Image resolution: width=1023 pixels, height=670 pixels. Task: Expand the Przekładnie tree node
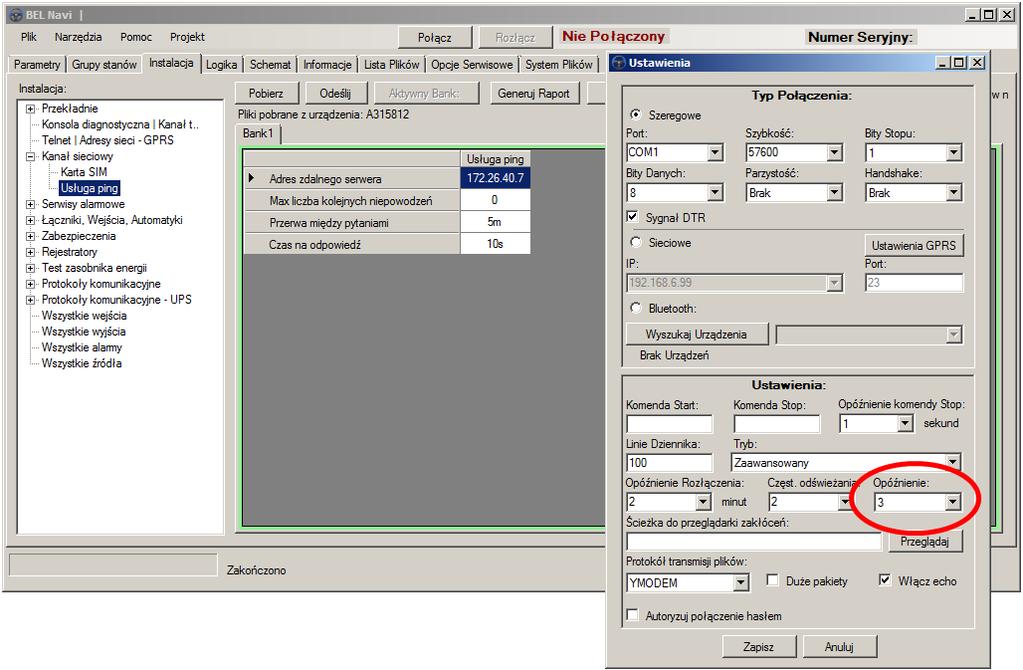[x=30, y=109]
